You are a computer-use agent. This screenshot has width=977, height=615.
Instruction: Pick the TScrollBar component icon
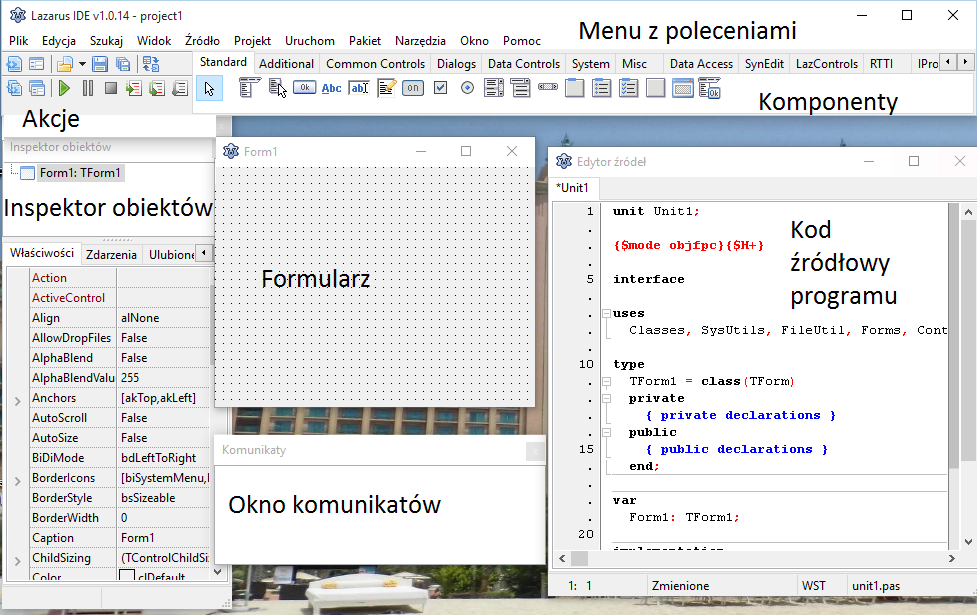pos(548,87)
